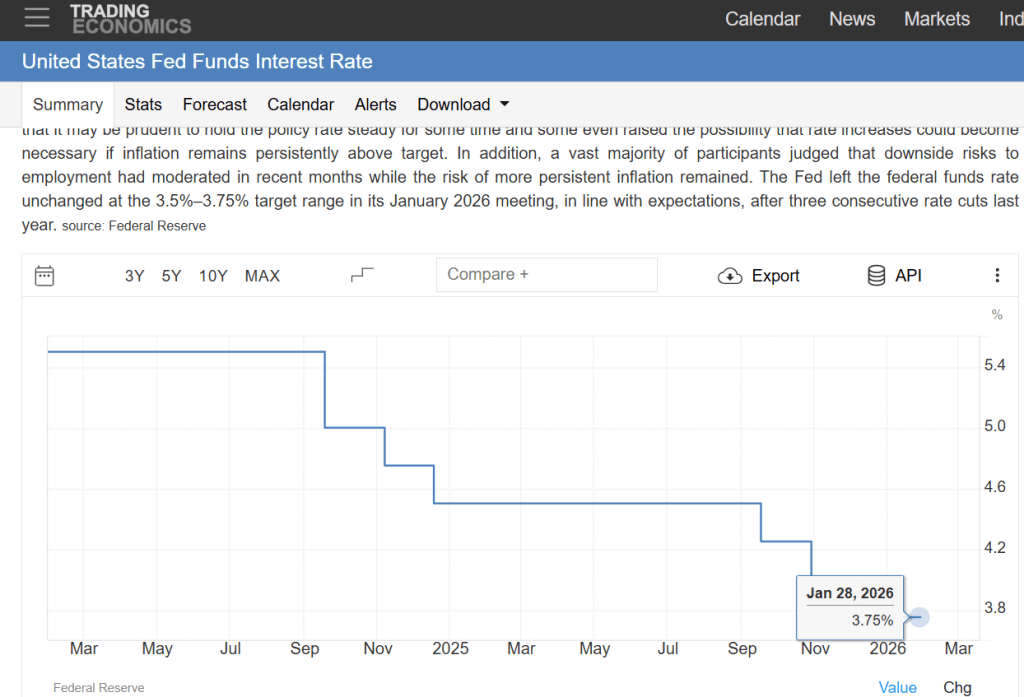The image size is (1024, 697).
Task: Change chart type using step-line icon
Action: pyautogui.click(x=362, y=275)
